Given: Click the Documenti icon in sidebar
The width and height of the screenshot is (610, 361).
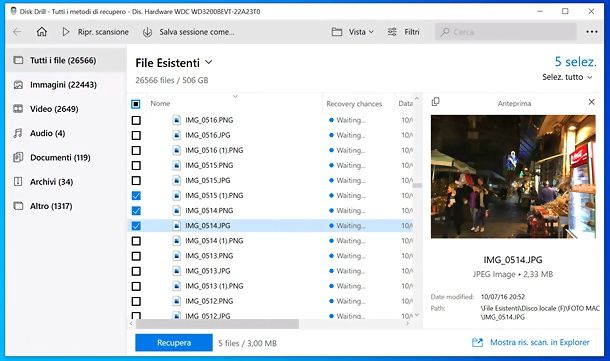Looking at the screenshot, I should [x=18, y=158].
